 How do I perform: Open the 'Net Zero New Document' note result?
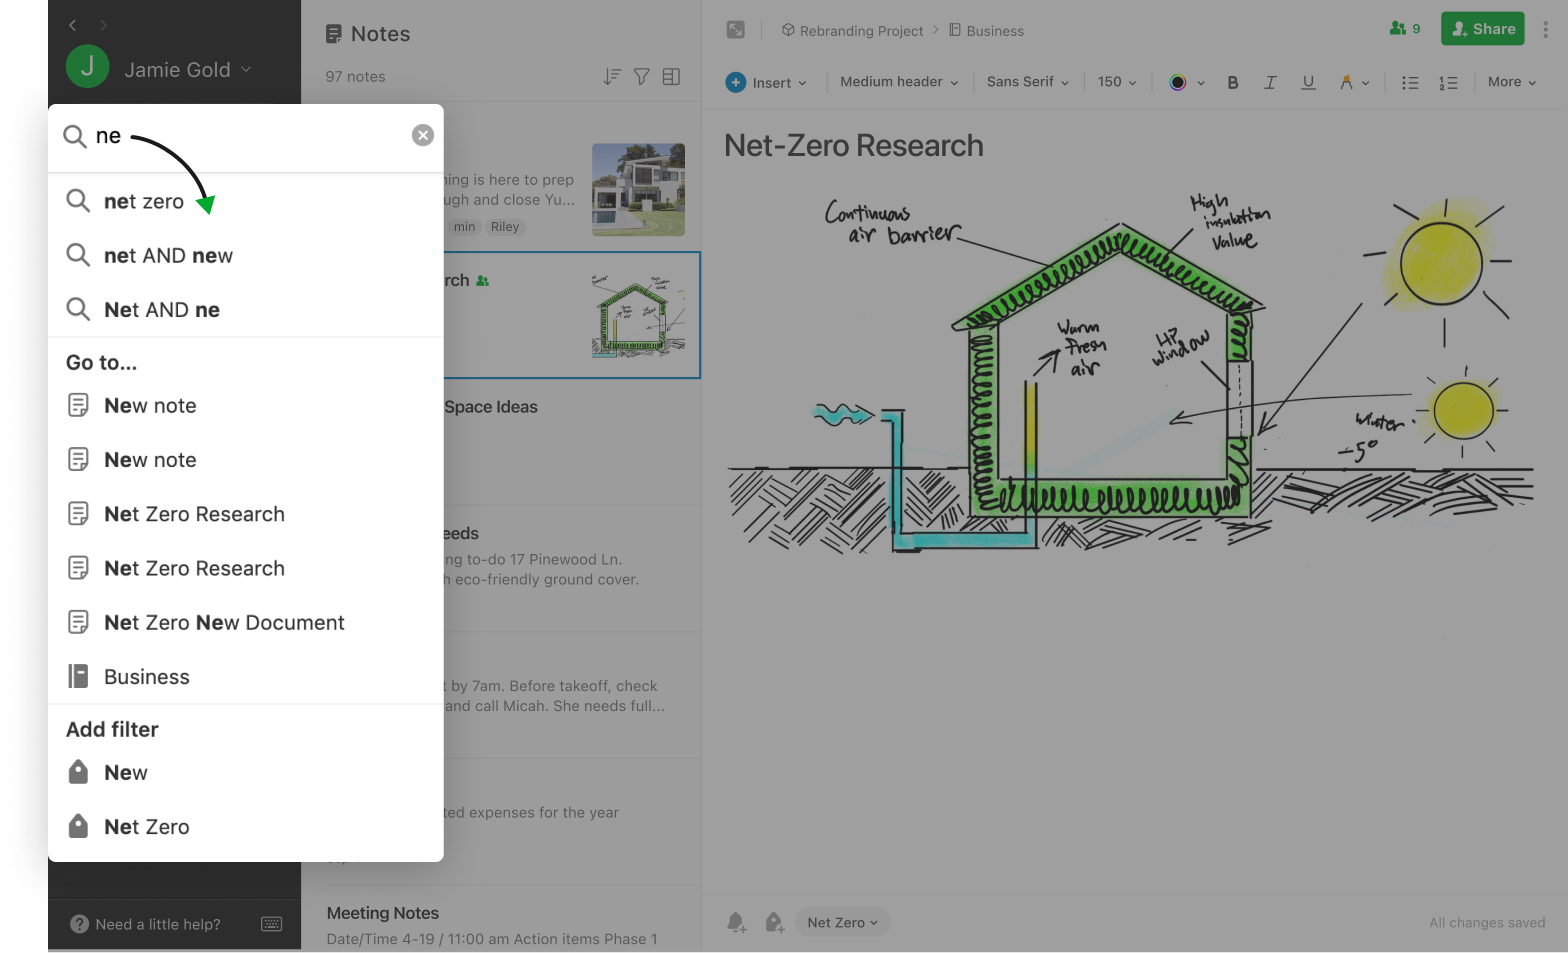(246, 622)
